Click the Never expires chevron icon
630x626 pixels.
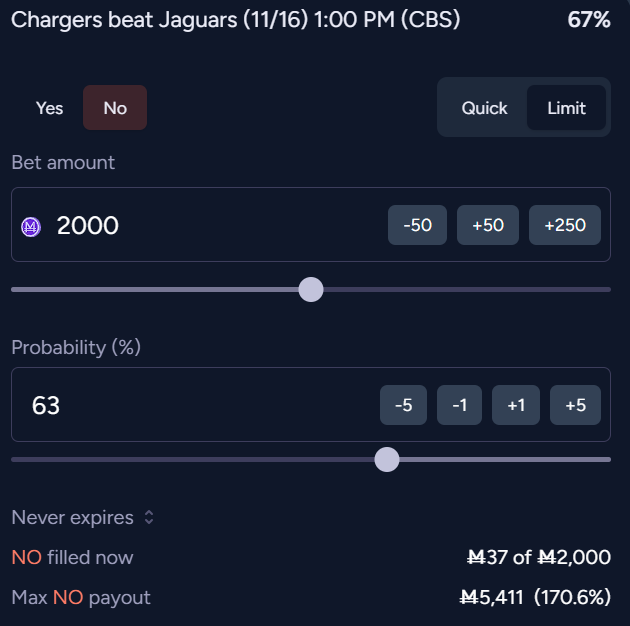coord(149,518)
